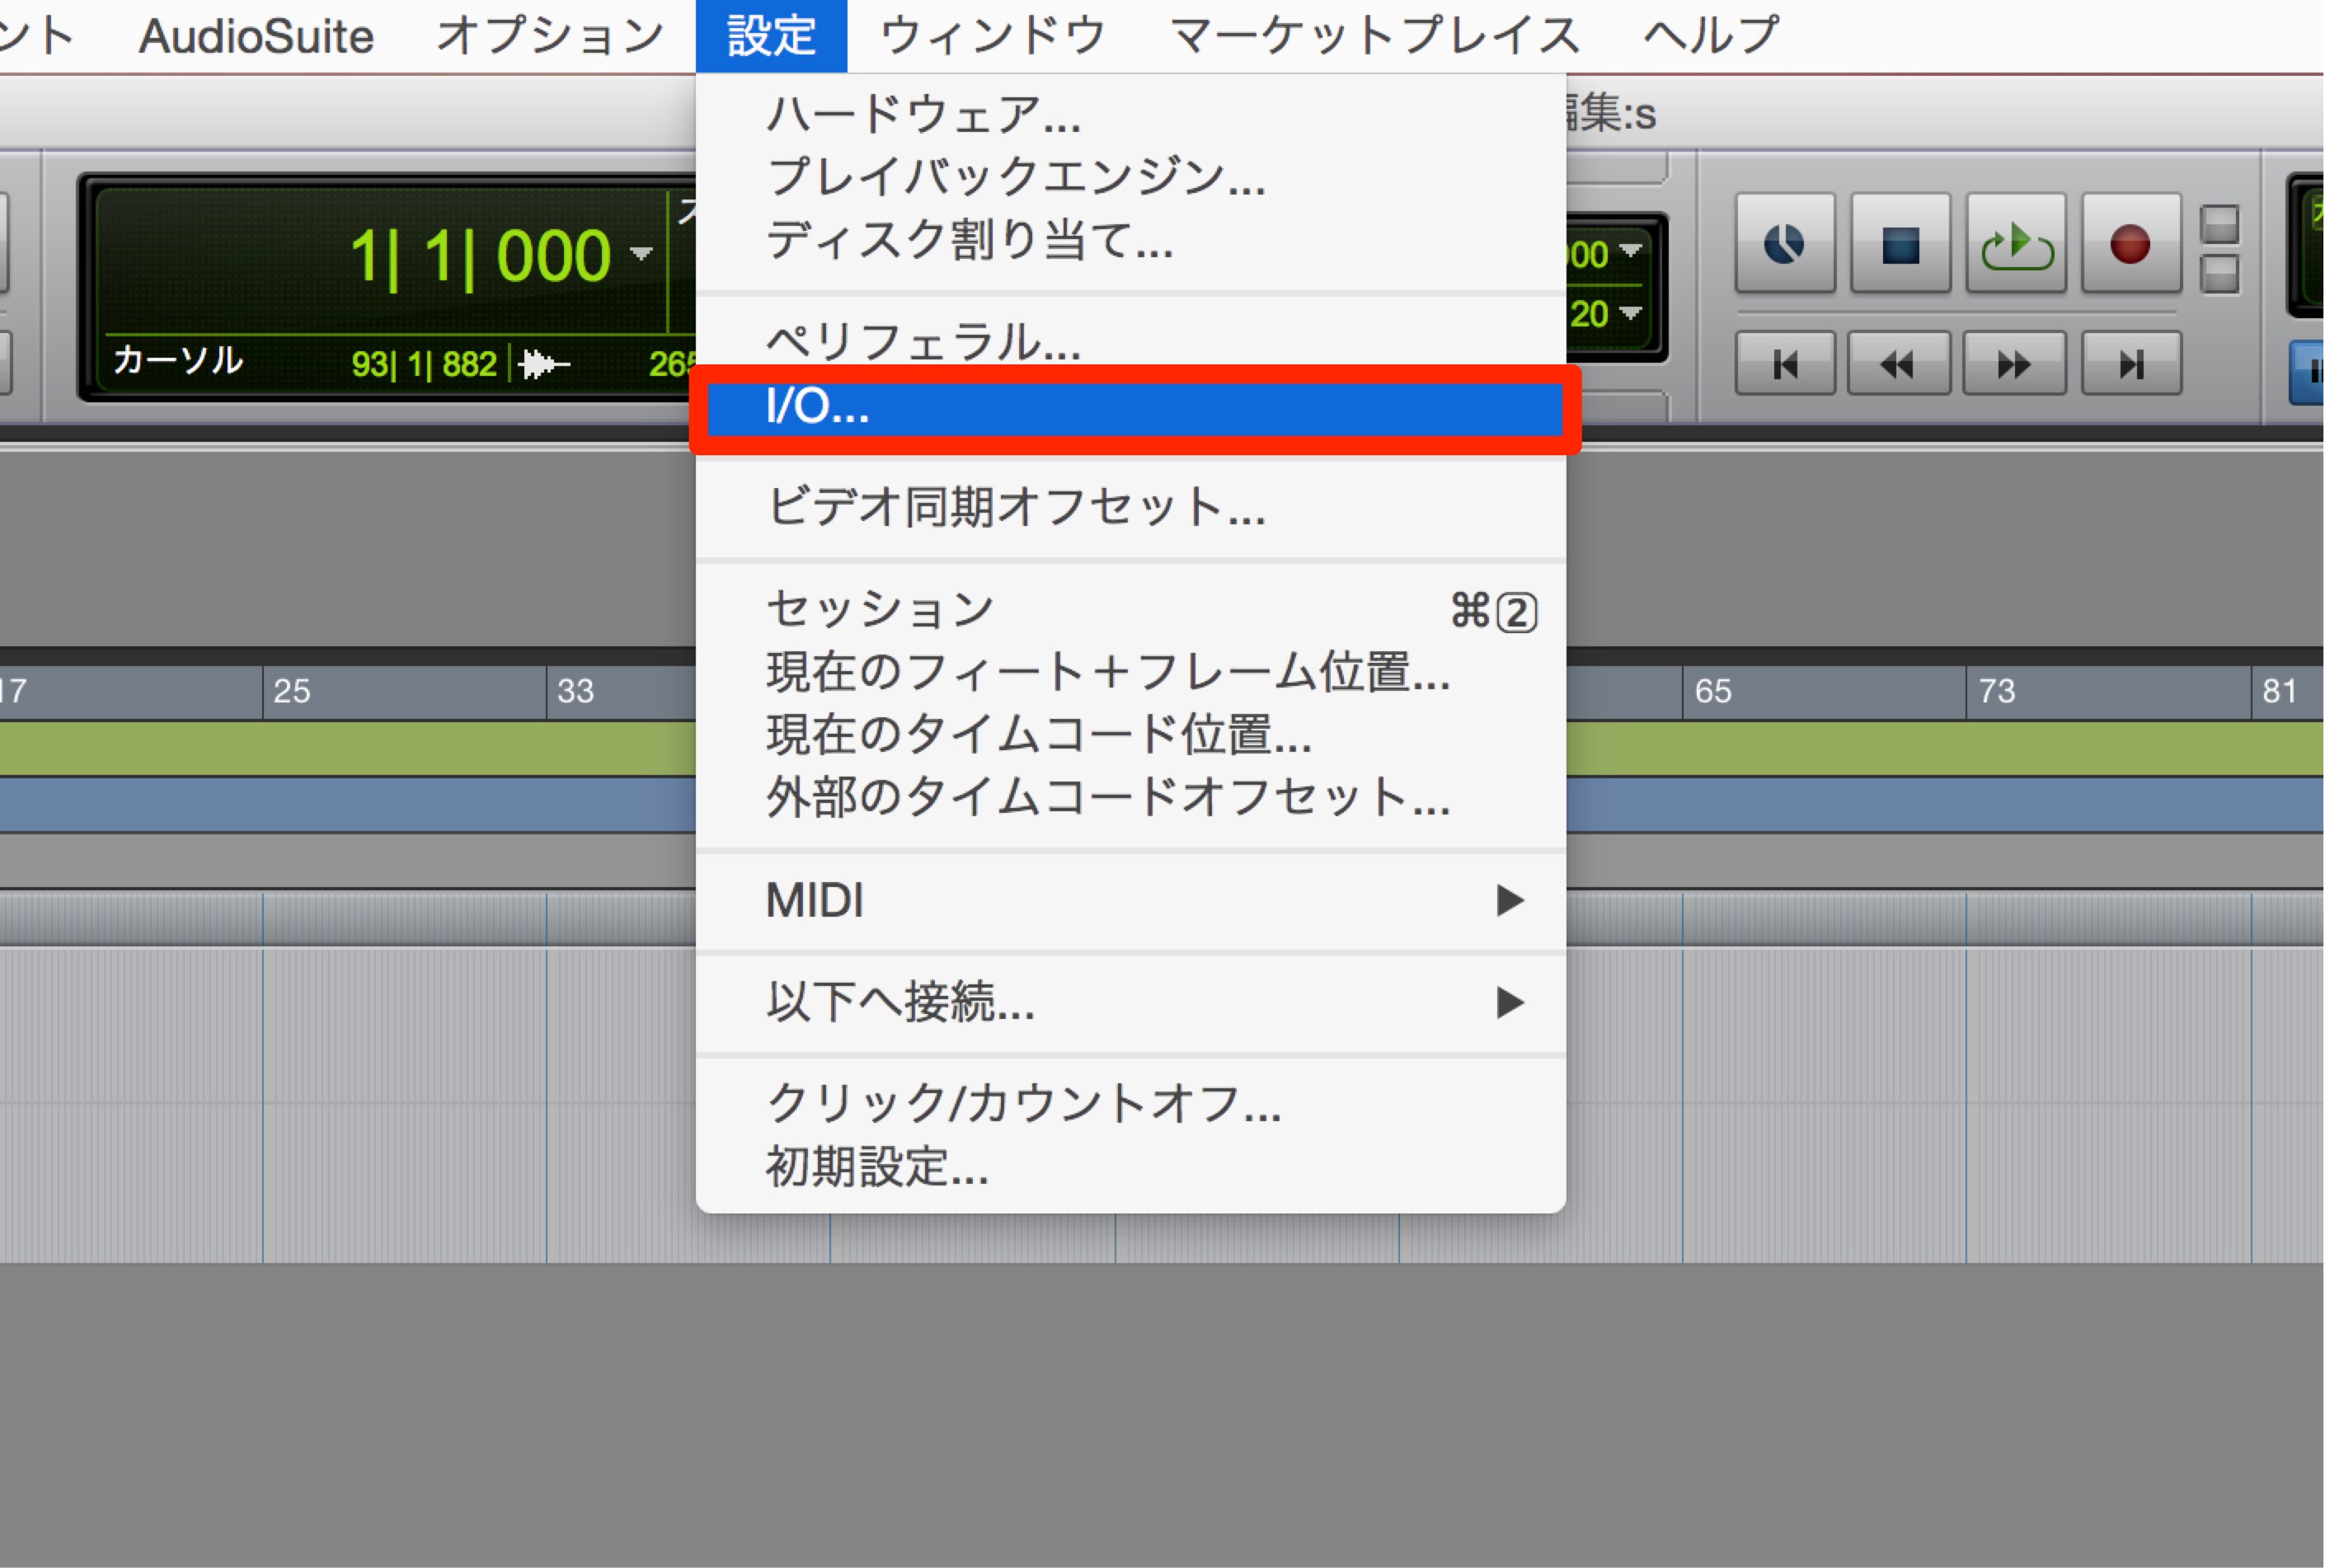Choose ハードウェア... from the menu
The width and height of the screenshot is (2325, 1568).
coord(1130,114)
